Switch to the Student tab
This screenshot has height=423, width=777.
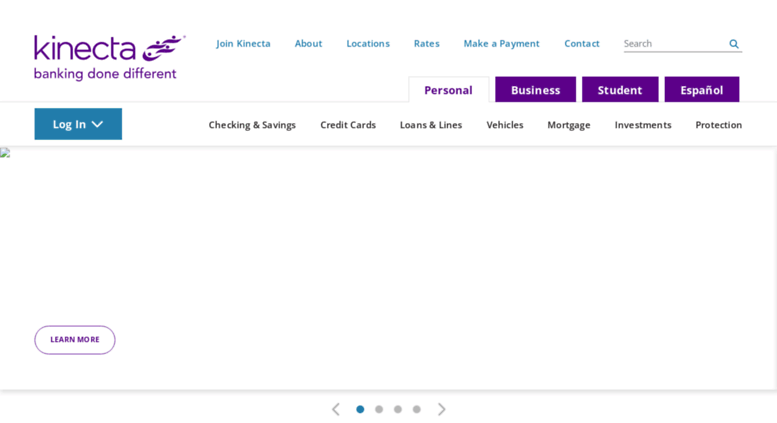click(x=620, y=90)
